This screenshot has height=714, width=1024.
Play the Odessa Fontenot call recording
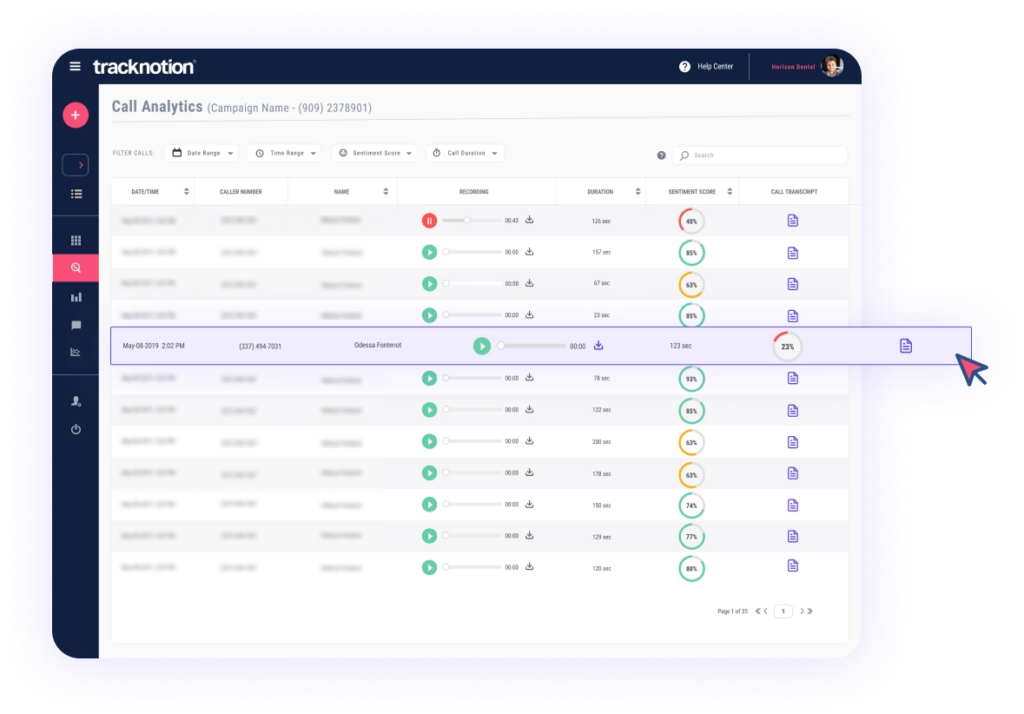click(482, 346)
